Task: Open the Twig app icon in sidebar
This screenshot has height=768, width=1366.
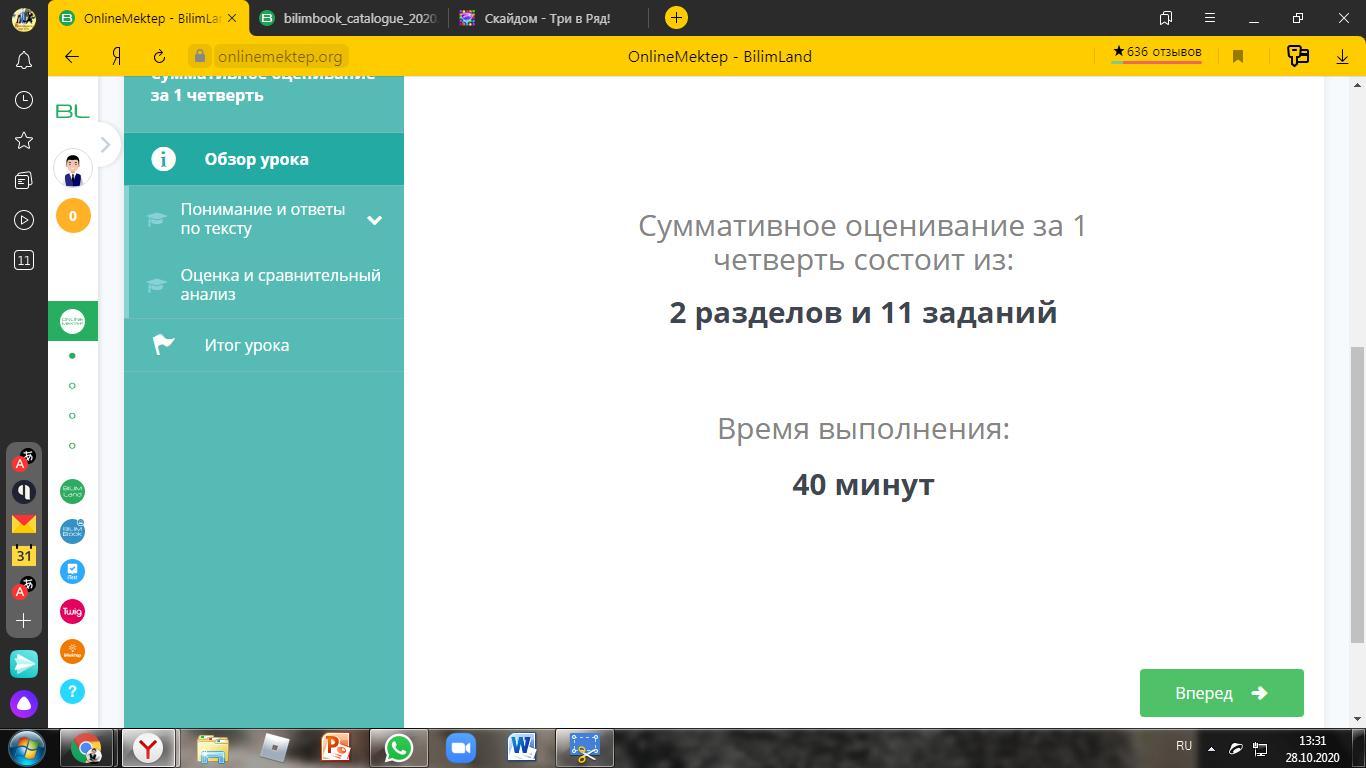Action: [x=72, y=611]
